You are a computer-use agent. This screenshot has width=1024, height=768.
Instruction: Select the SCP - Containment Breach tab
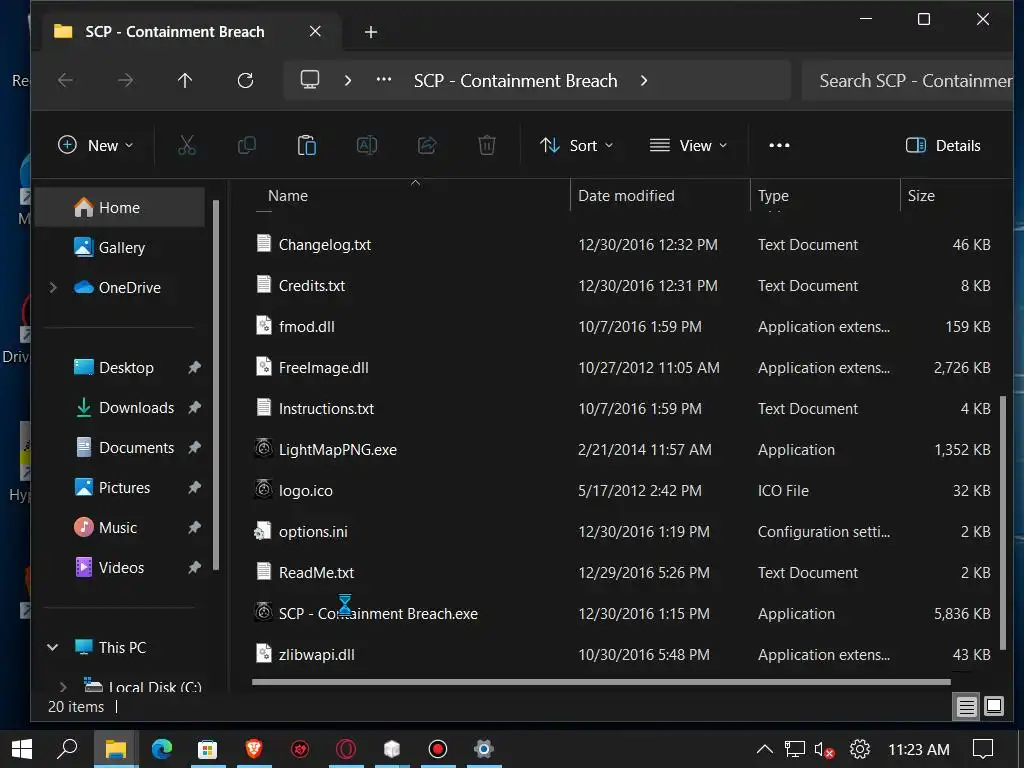[192, 31]
